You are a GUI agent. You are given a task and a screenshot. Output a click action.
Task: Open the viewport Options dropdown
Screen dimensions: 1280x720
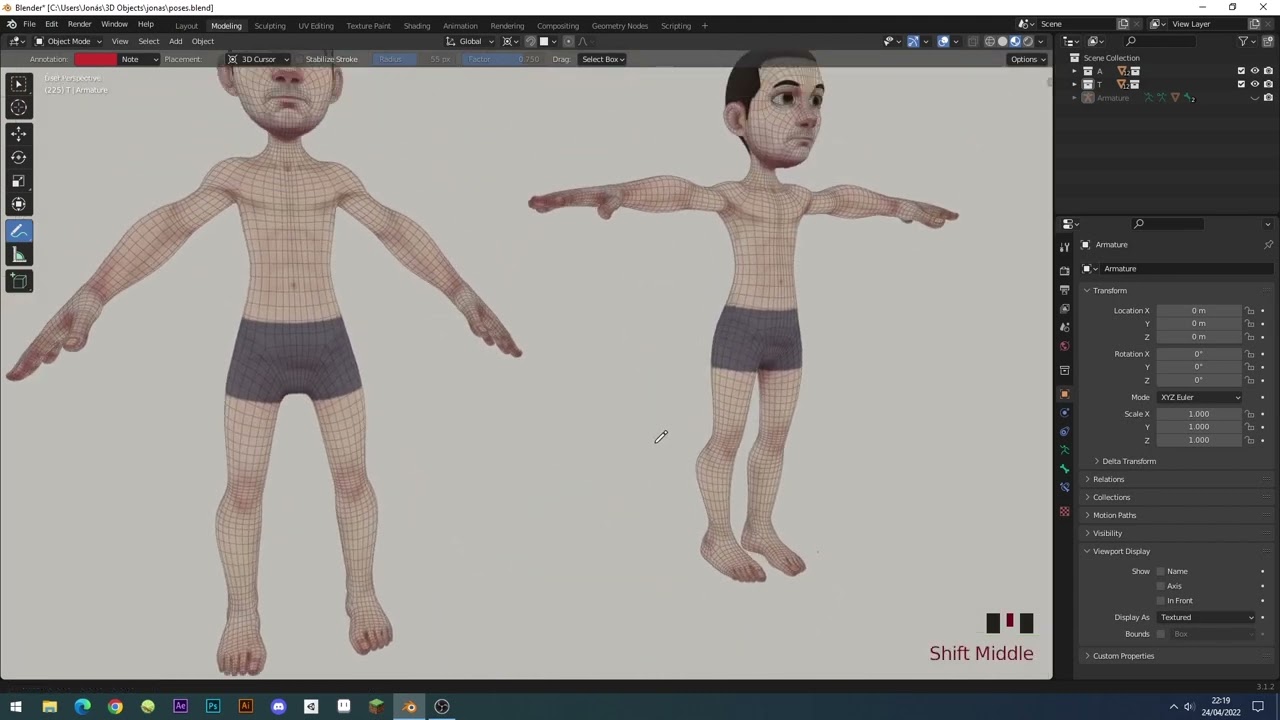[x=1027, y=59]
